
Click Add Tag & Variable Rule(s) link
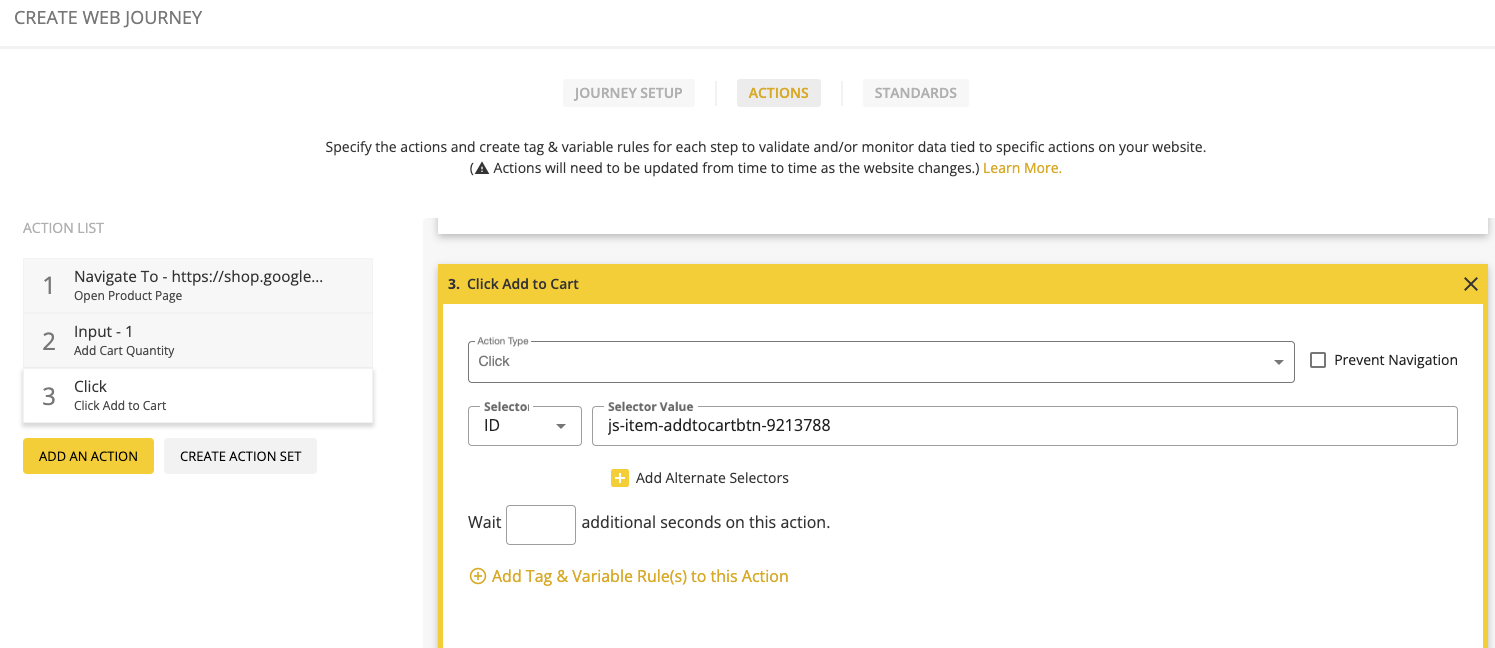pyautogui.click(x=640, y=576)
